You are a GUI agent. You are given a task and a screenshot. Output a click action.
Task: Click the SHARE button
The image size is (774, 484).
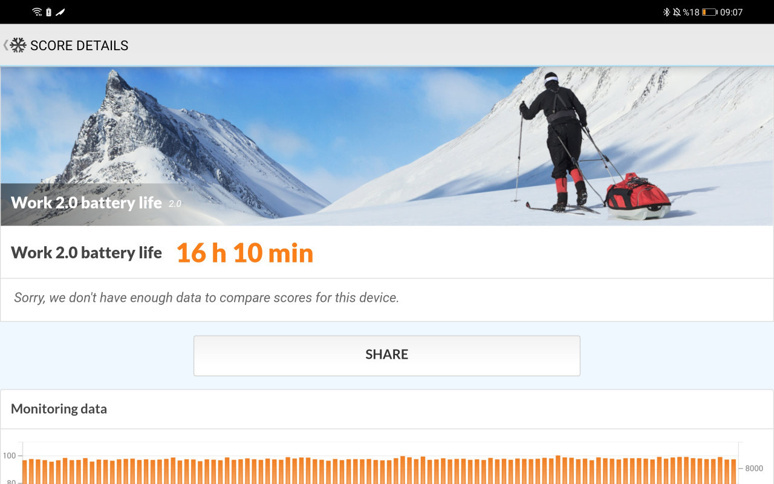387,355
